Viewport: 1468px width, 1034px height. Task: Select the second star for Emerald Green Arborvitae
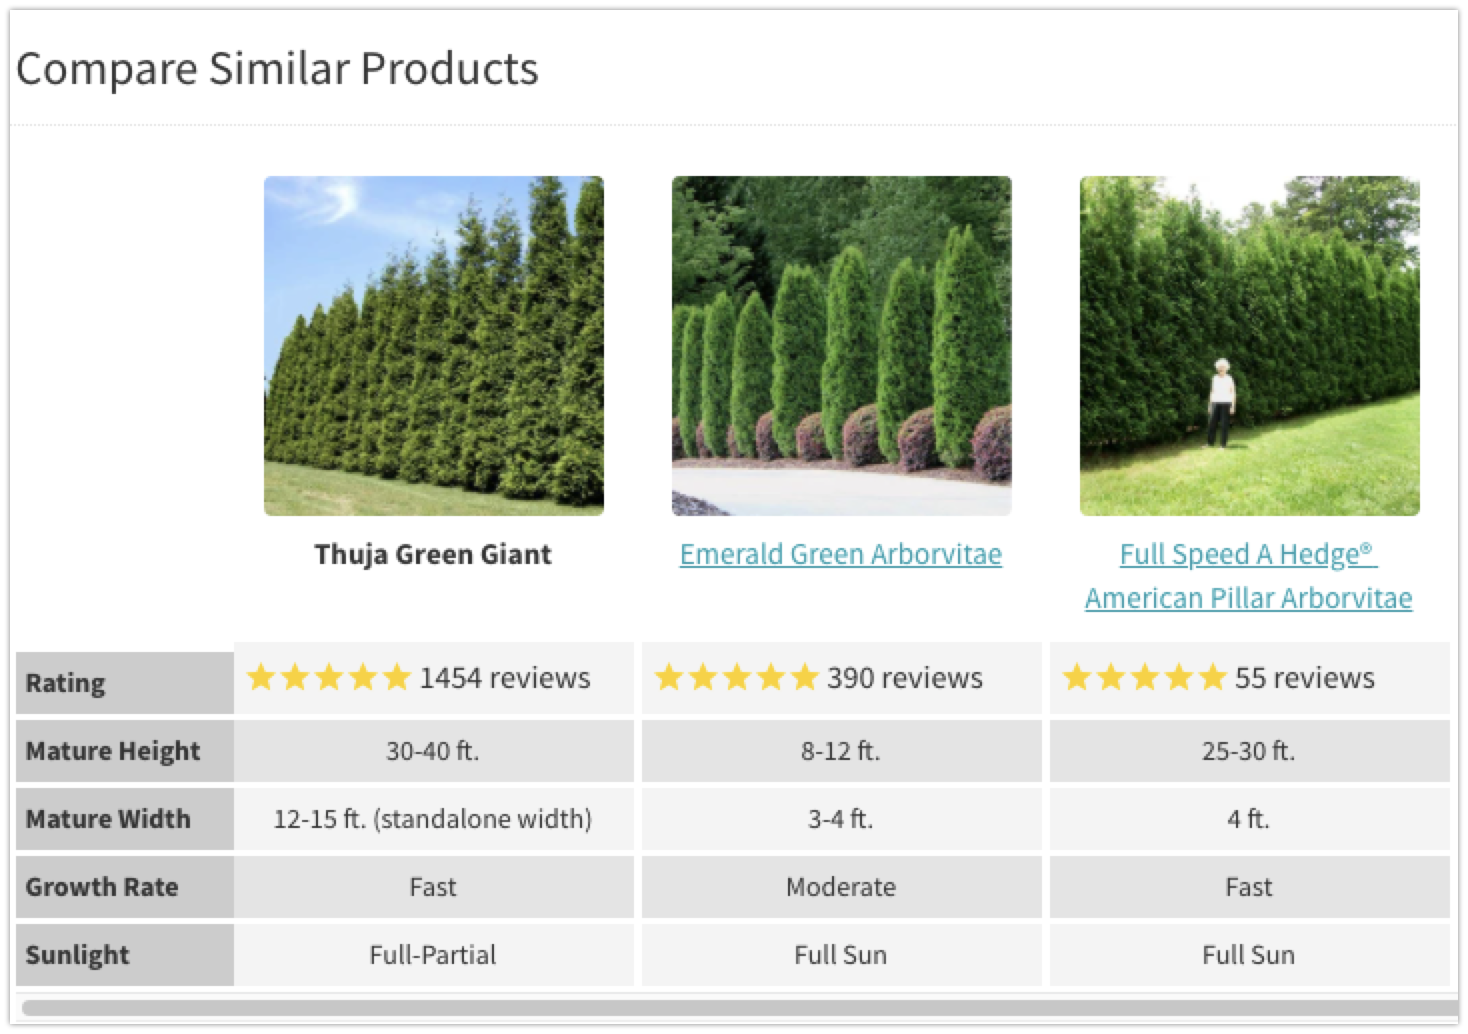703,678
